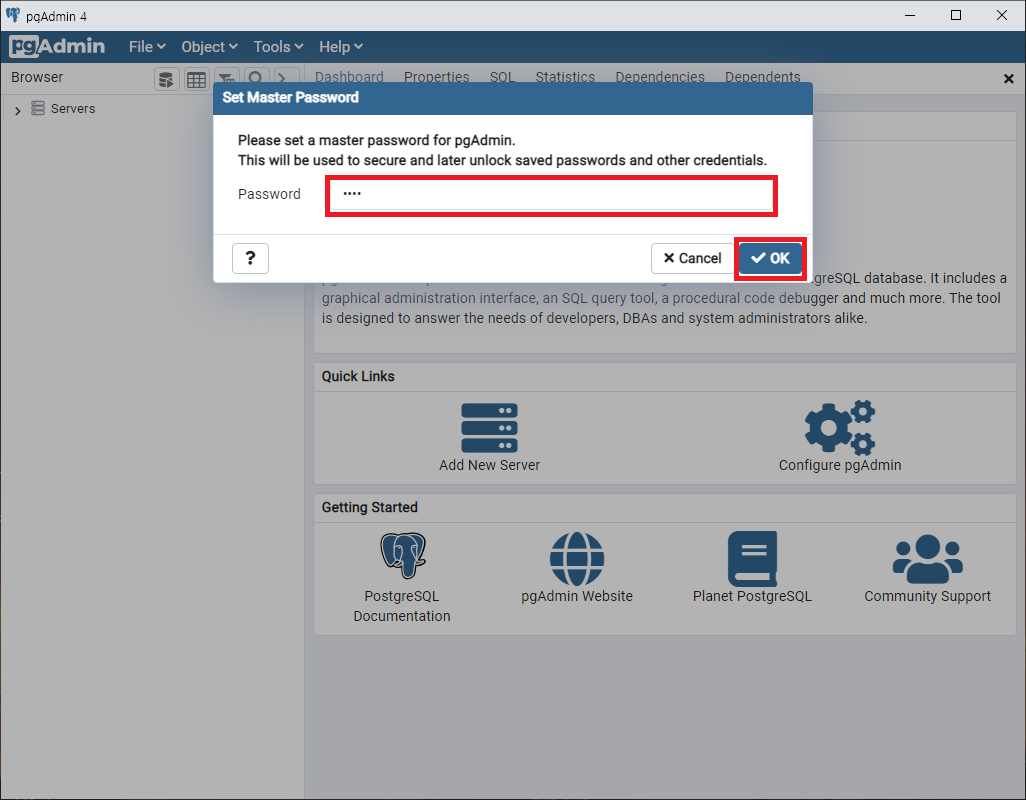This screenshot has height=800, width=1026.
Task: Click the PostgreSQL elephant documentation icon
Action: [403, 555]
